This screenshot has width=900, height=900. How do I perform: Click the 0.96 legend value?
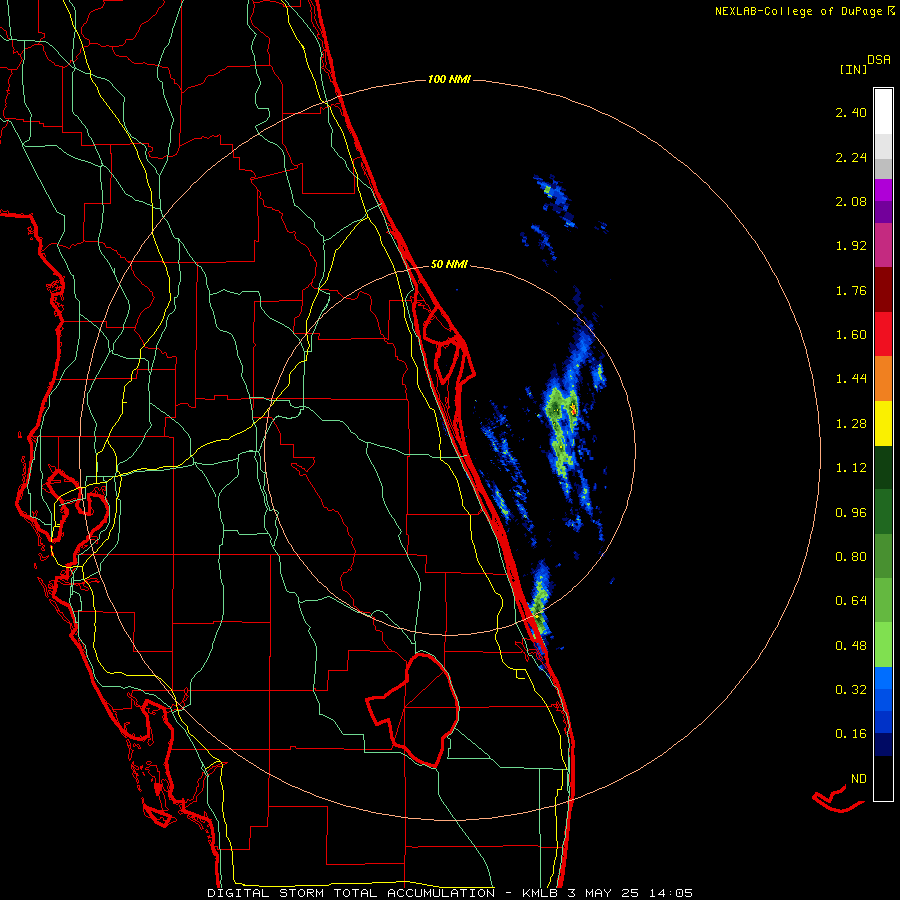(x=851, y=513)
